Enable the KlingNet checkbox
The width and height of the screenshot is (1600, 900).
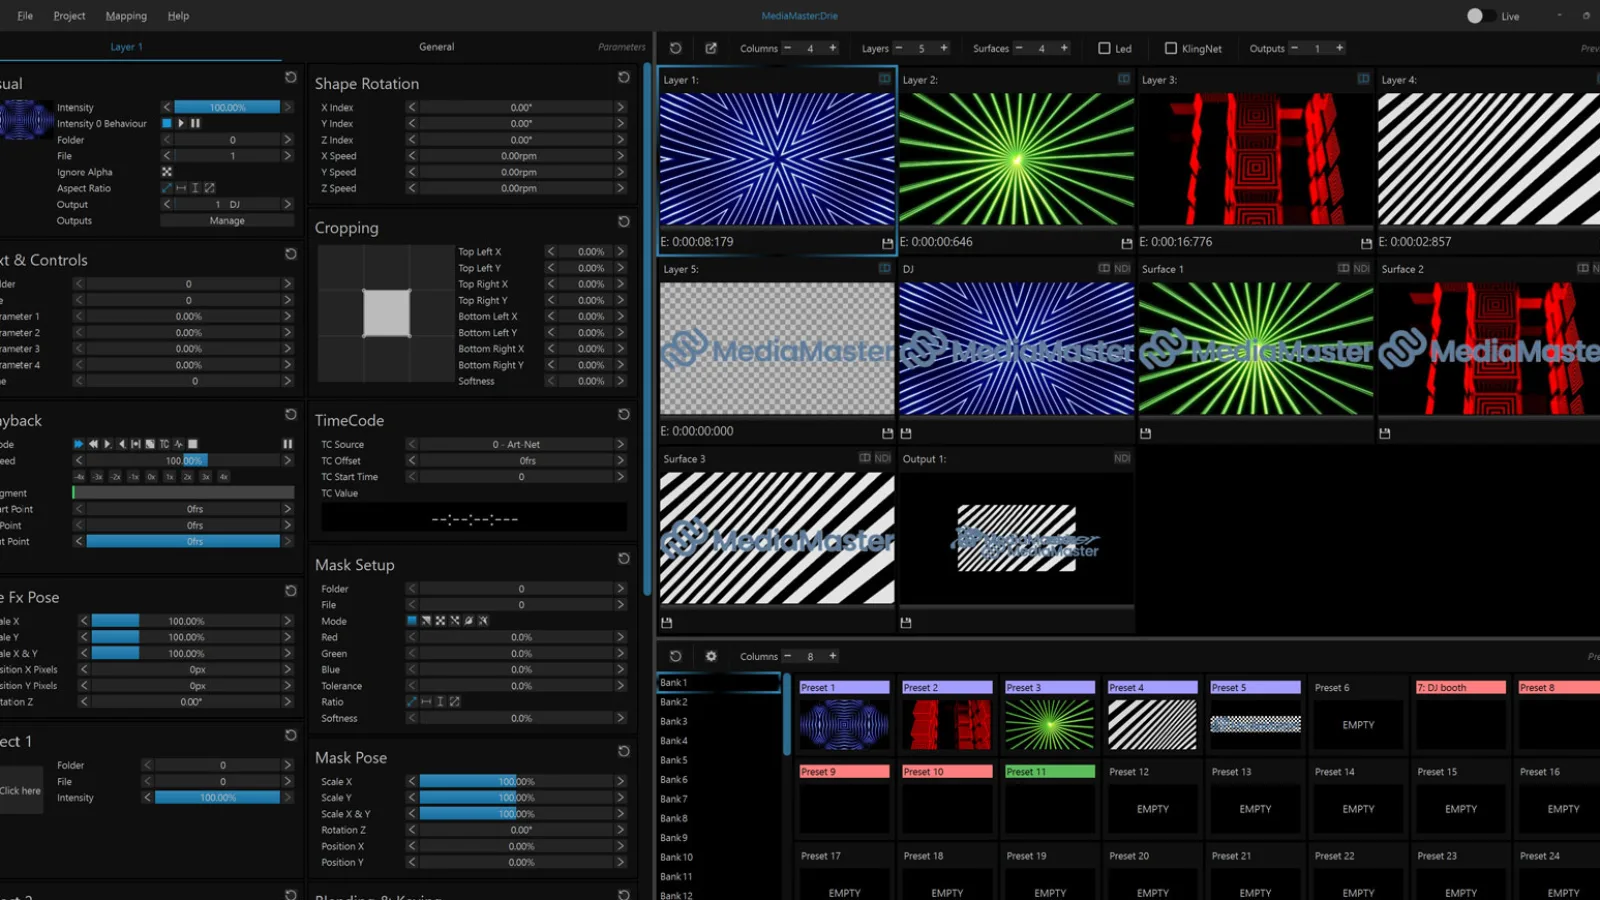click(1170, 48)
